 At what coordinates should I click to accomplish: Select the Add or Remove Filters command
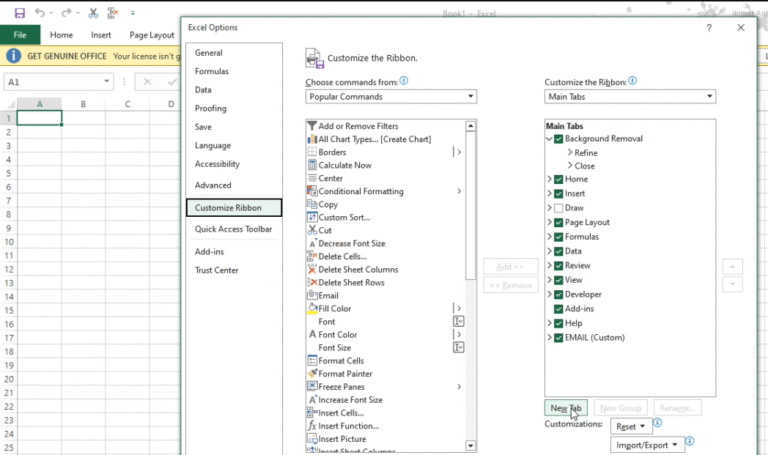pyautogui.click(x=385, y=126)
